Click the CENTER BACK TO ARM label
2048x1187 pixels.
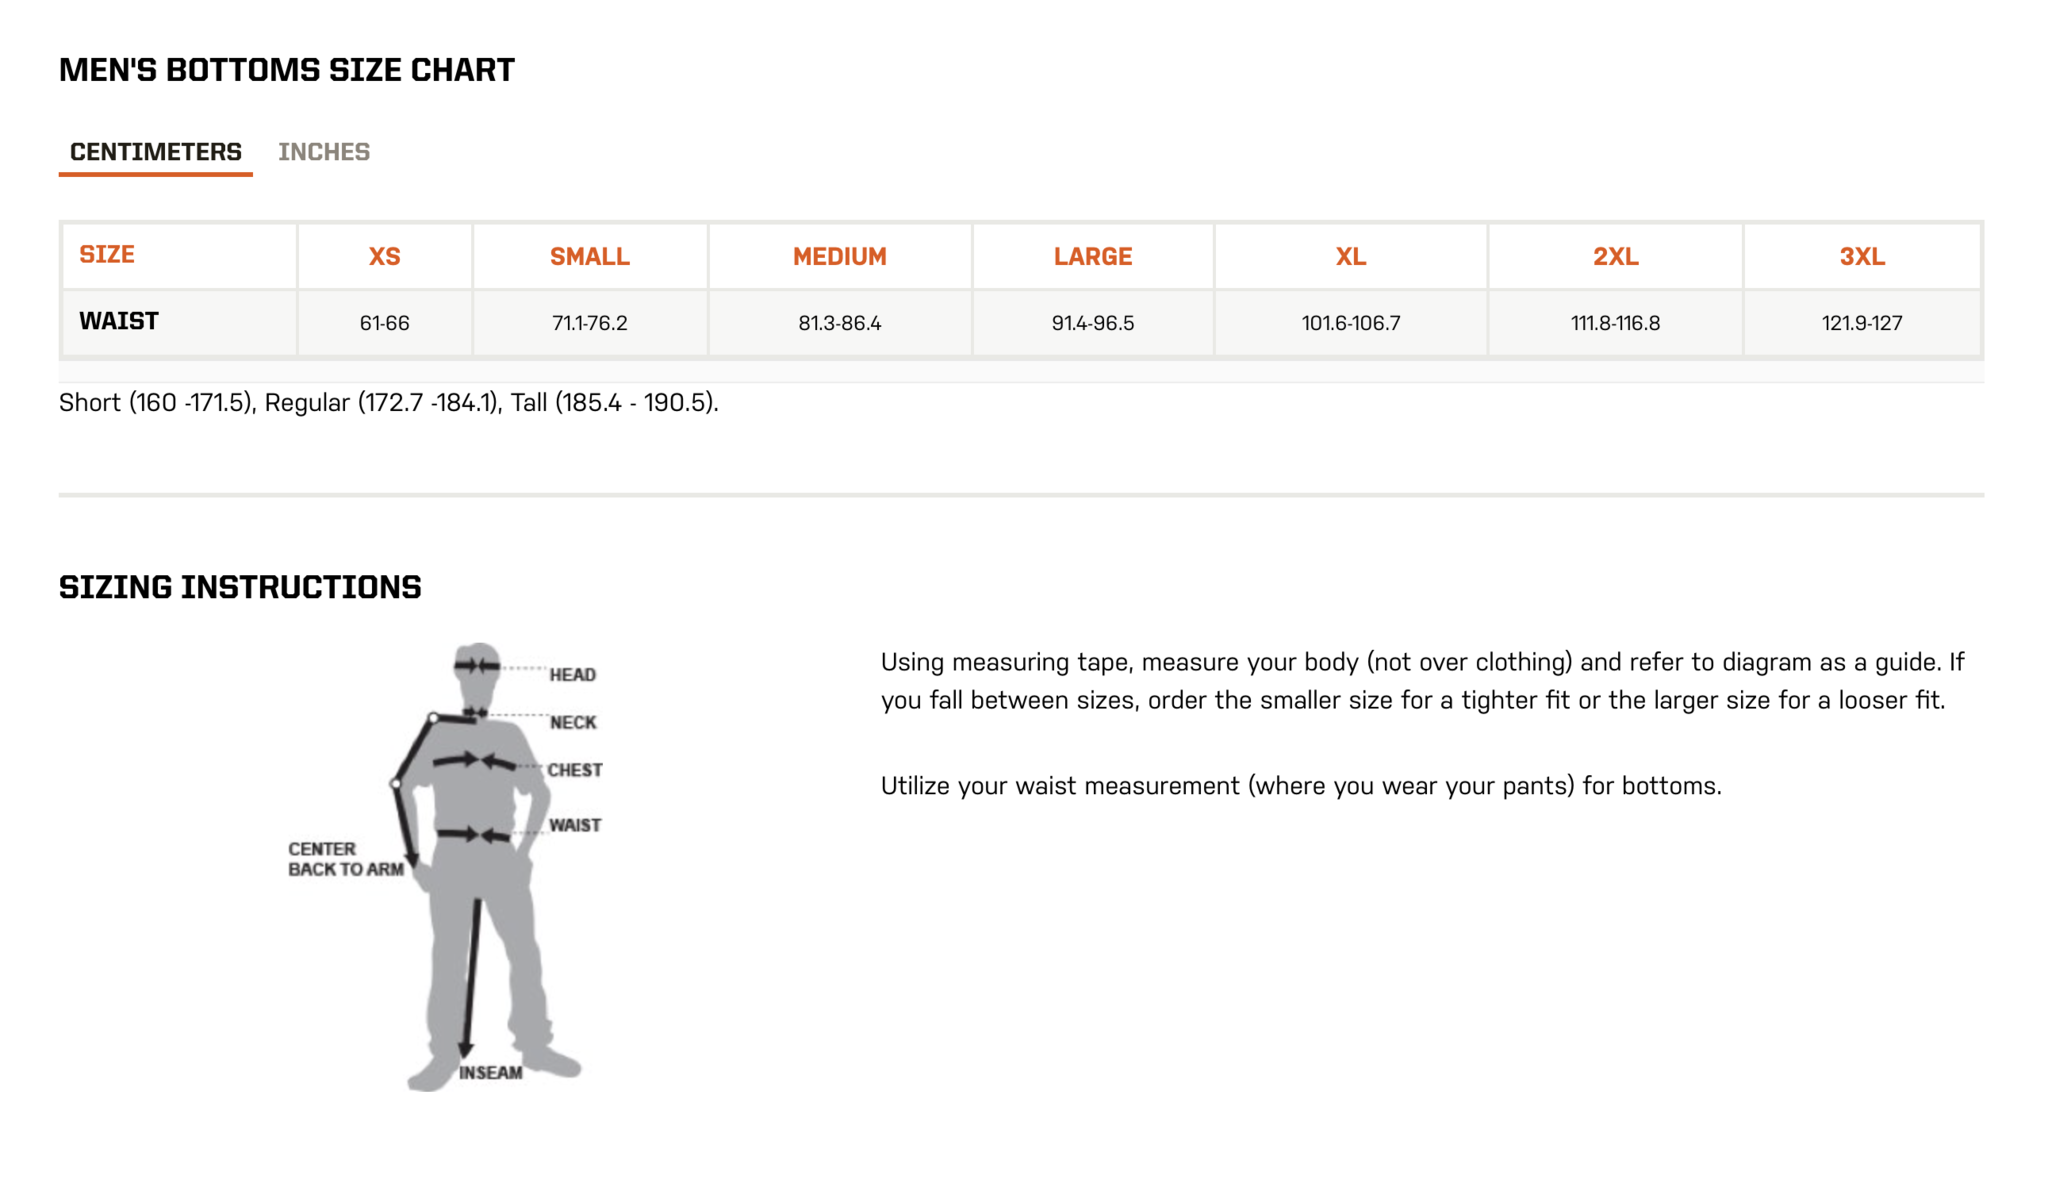tap(345, 859)
